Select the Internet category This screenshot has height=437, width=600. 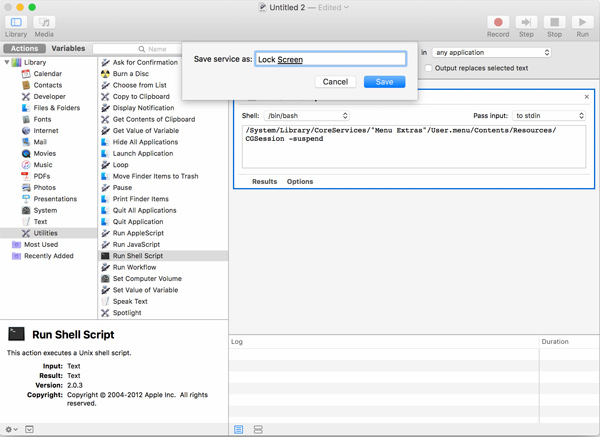click(x=46, y=130)
